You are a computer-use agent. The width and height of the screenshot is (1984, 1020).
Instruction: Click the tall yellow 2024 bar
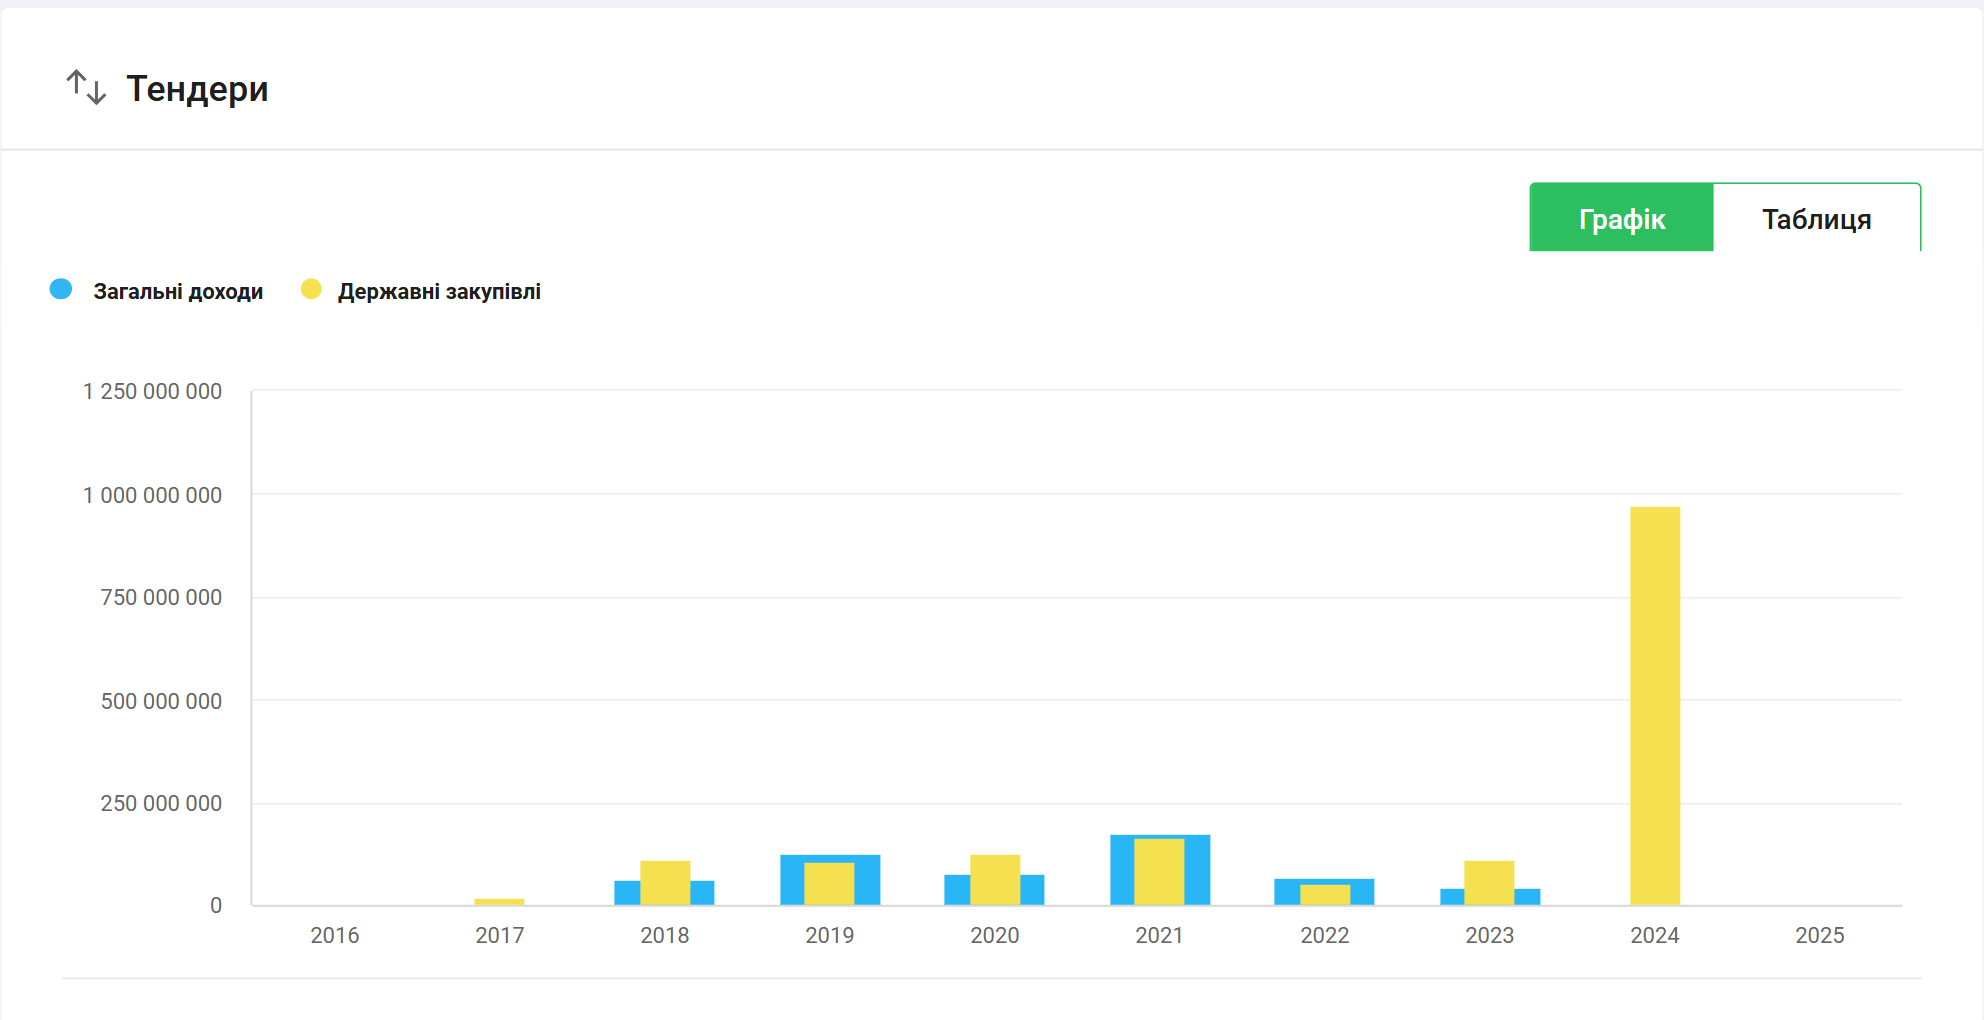tap(1655, 705)
